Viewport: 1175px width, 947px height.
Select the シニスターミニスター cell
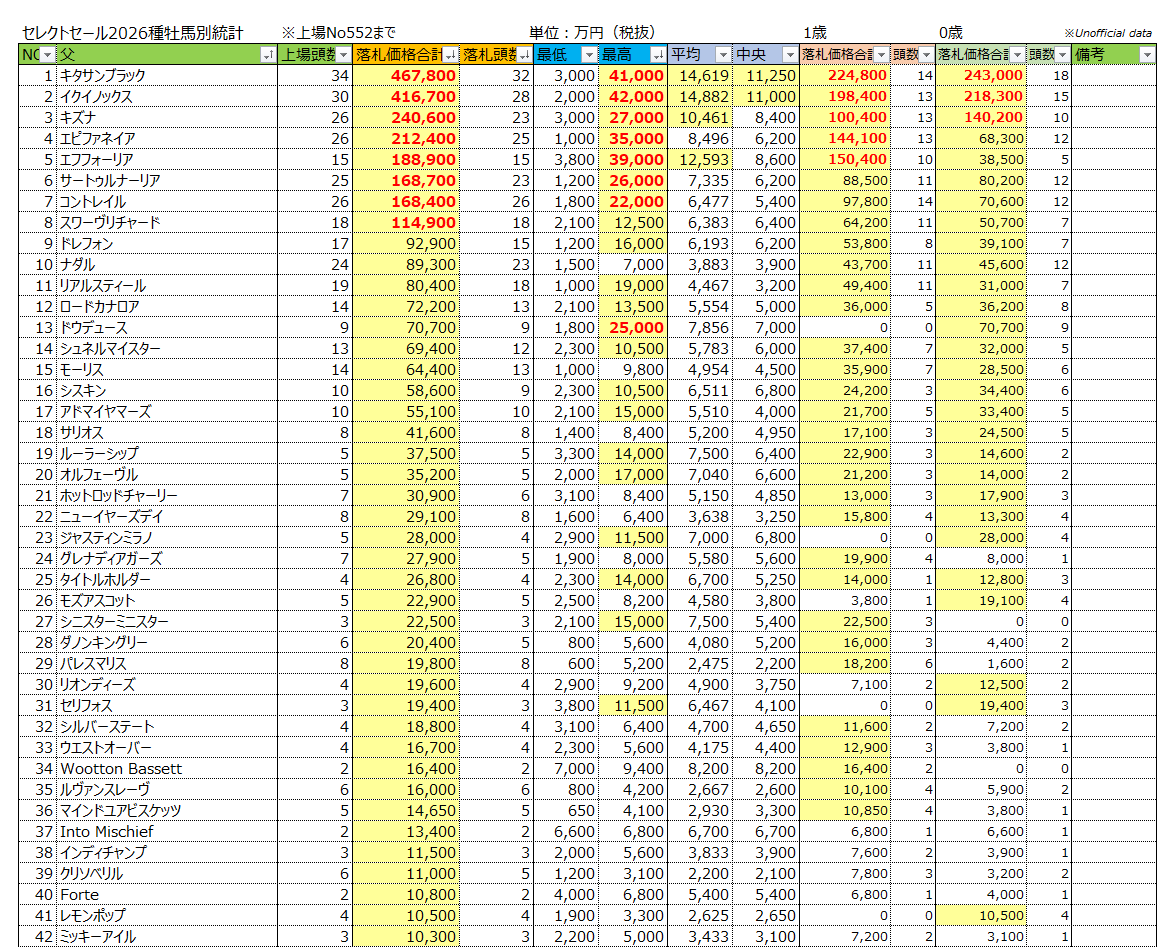tap(167, 621)
